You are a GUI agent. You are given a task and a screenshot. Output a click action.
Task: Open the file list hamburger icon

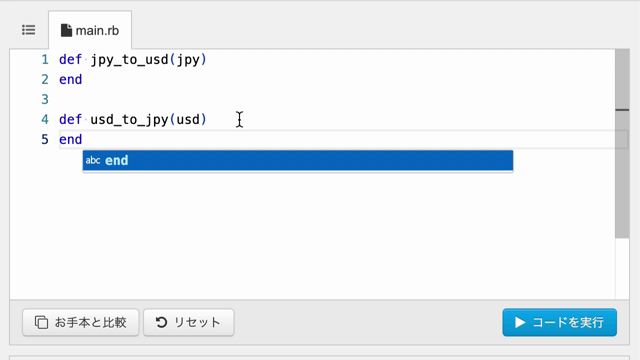click(29, 30)
